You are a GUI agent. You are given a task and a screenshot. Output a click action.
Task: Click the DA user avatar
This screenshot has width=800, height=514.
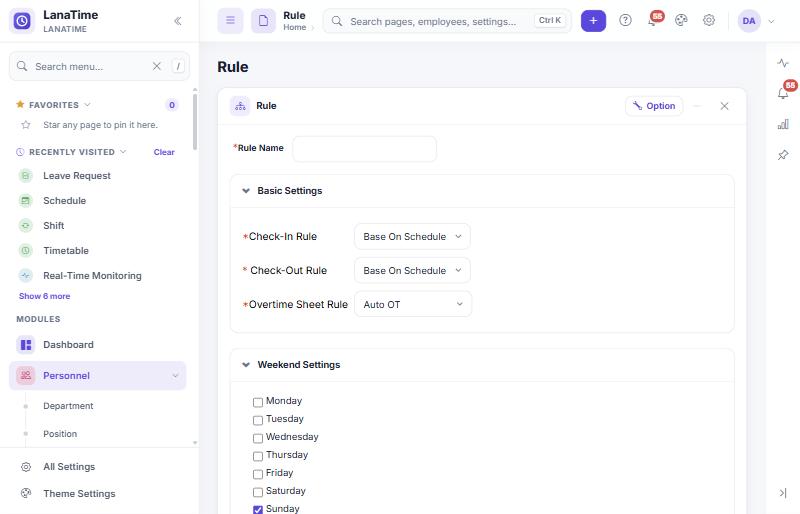pos(749,21)
